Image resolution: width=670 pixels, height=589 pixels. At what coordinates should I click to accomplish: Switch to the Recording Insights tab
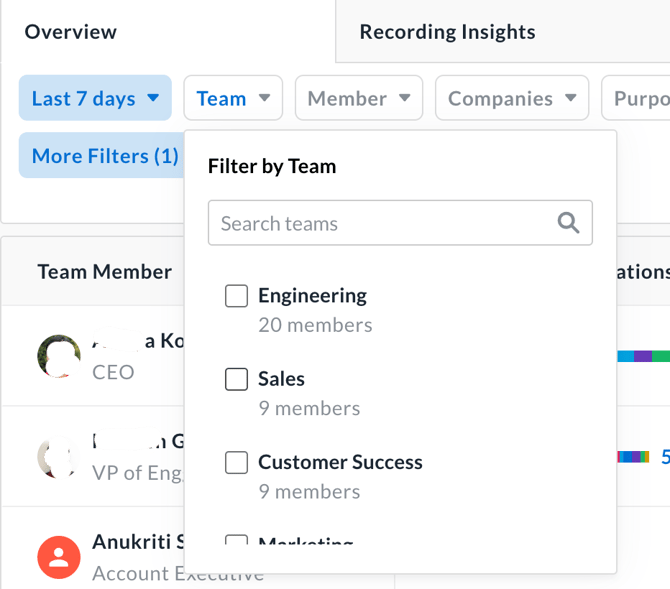click(x=447, y=32)
